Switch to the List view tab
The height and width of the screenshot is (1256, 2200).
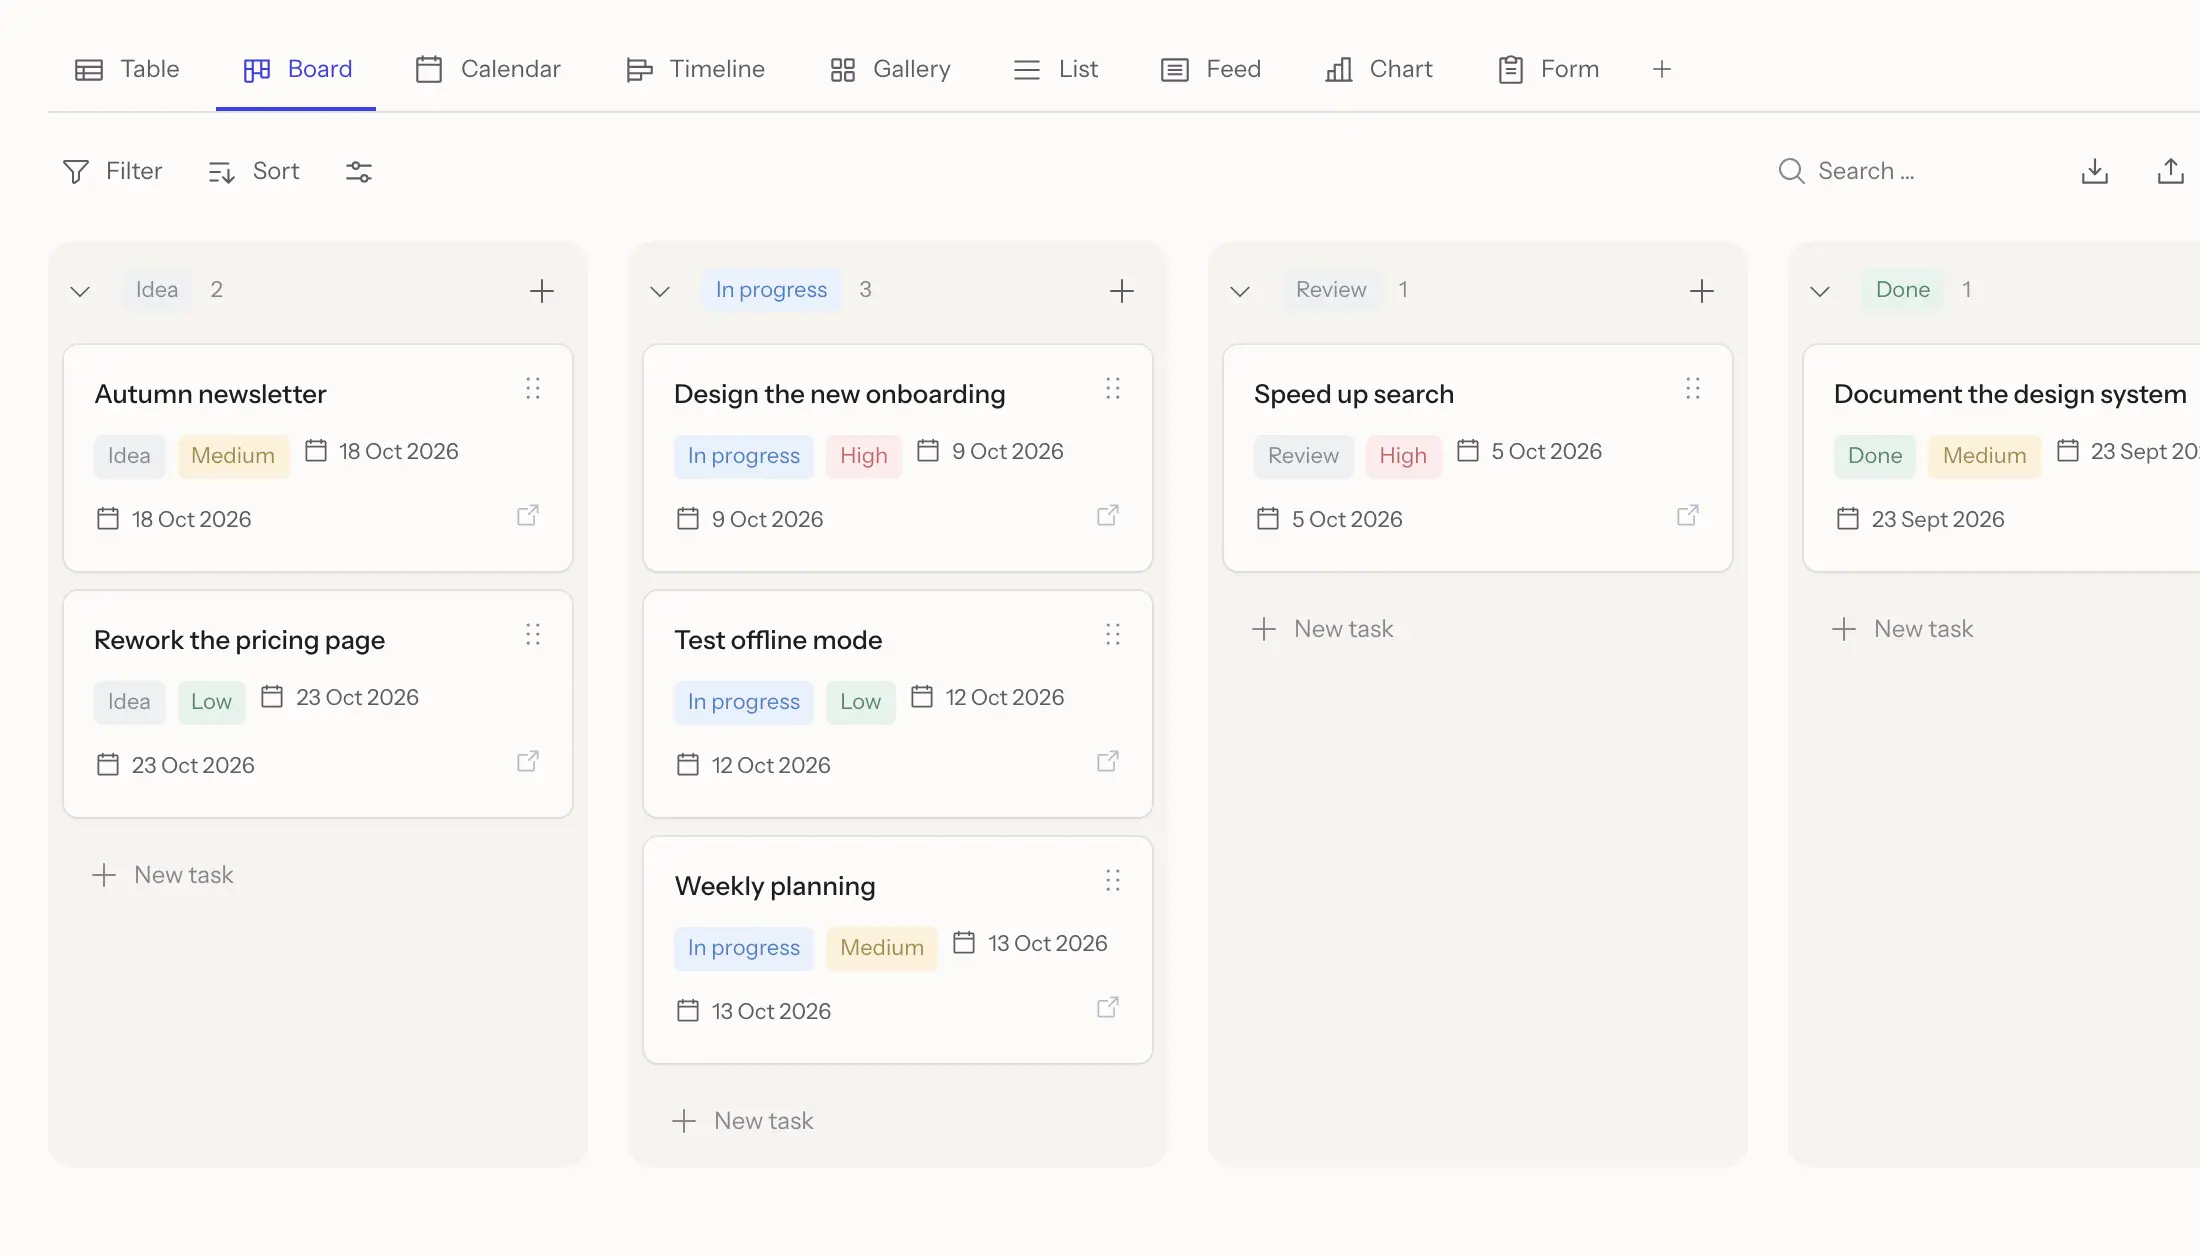click(x=1056, y=69)
